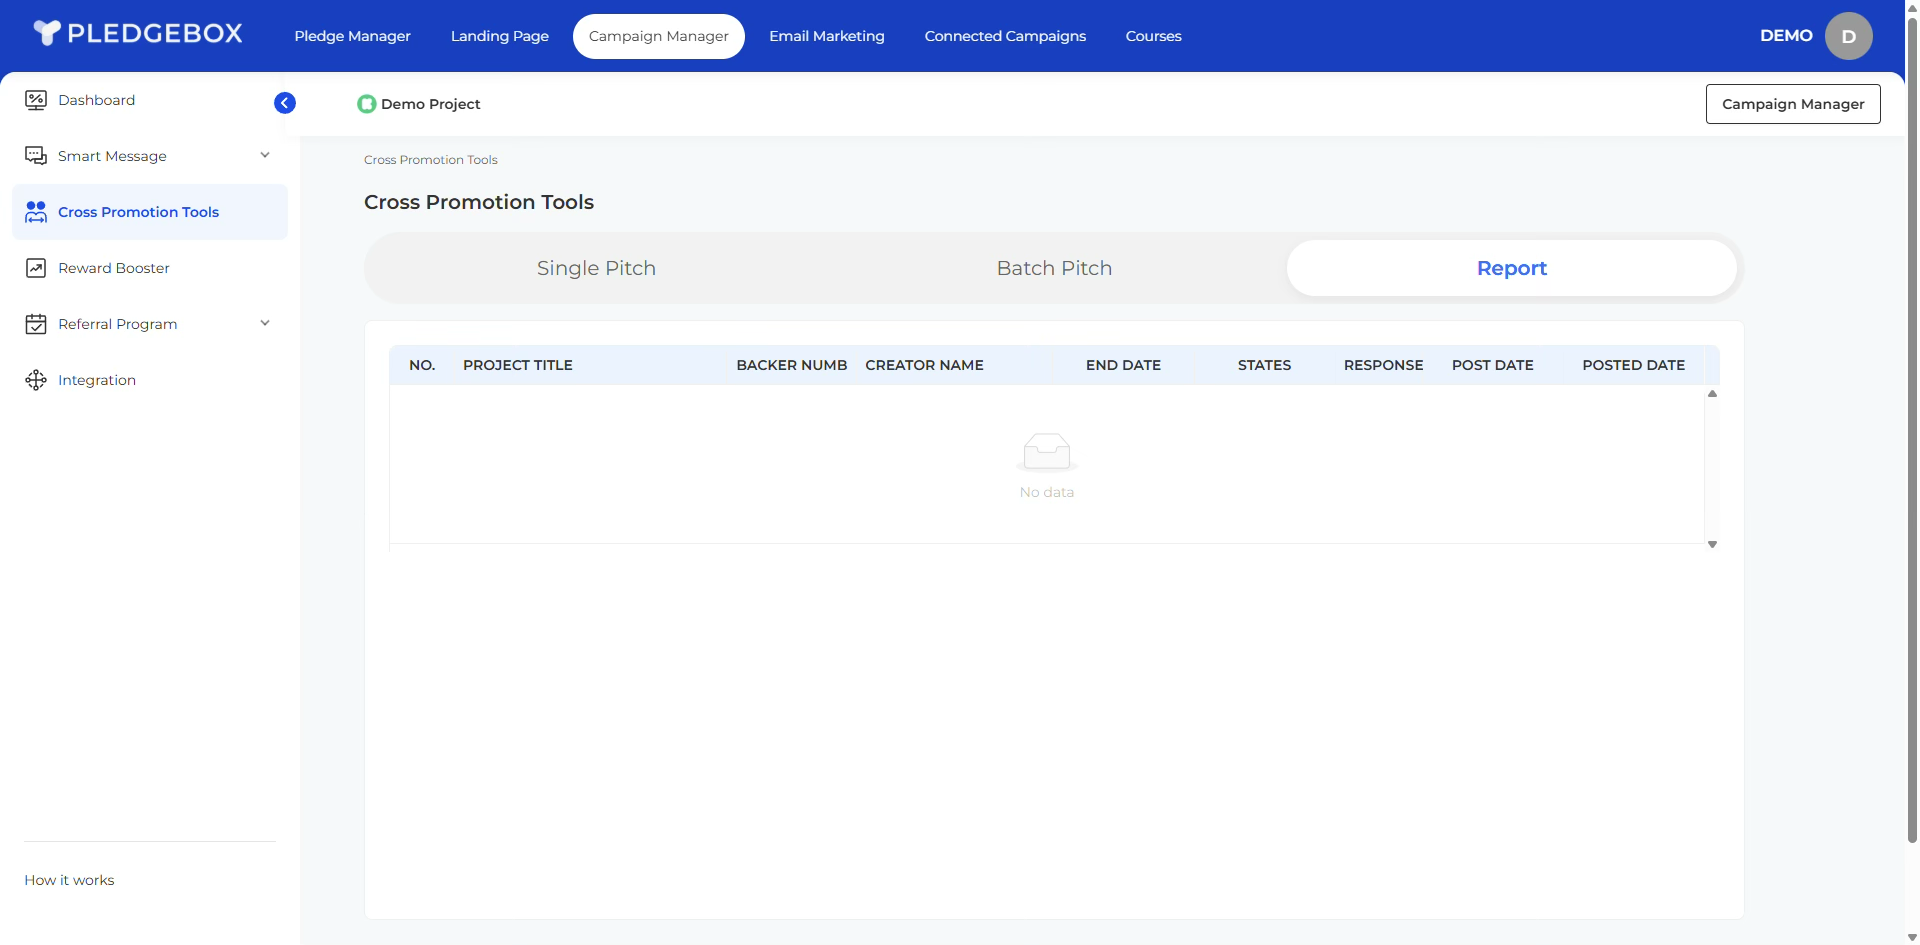The image size is (1920, 945).
Task: Click the NO. column header
Action: point(422,365)
